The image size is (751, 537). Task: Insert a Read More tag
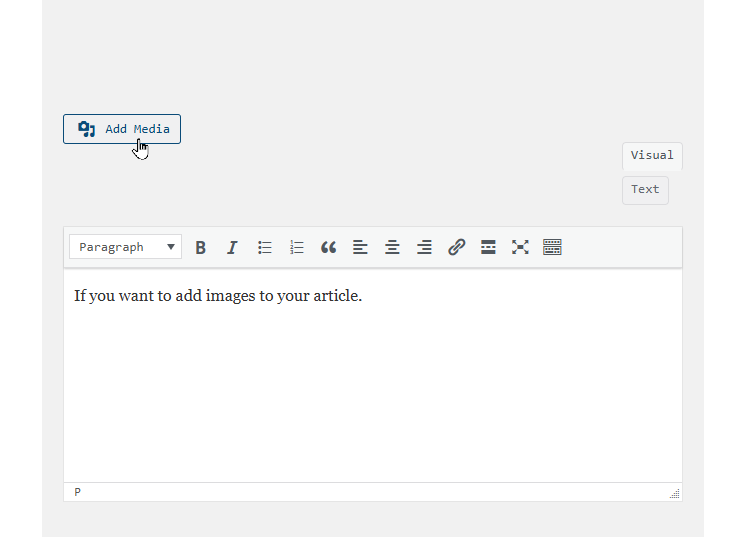(x=488, y=247)
